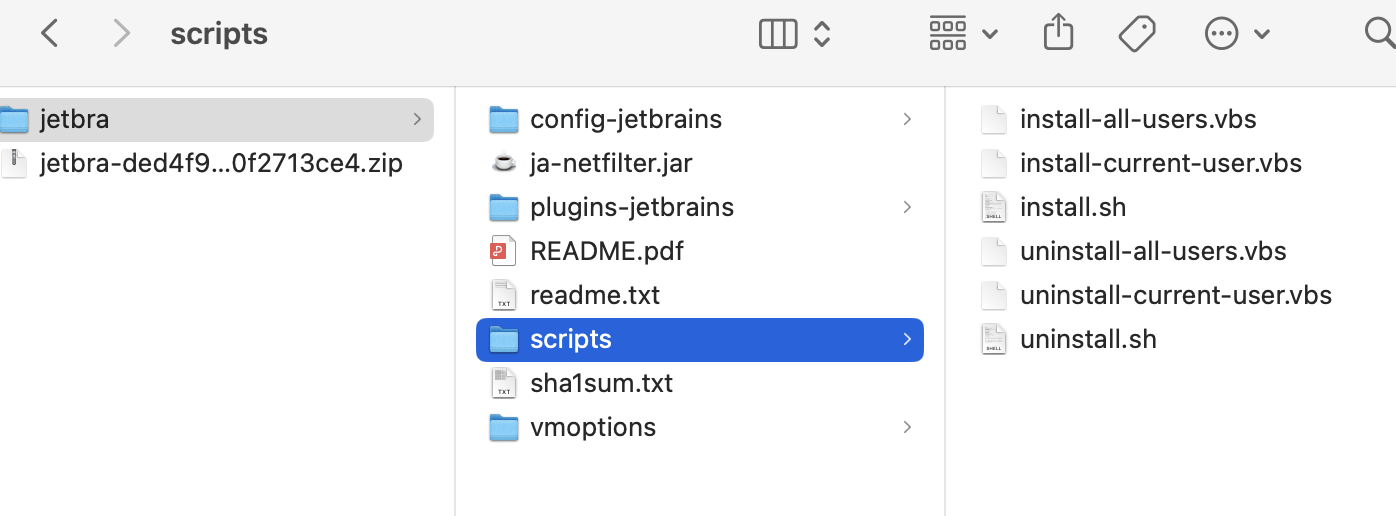Screen dimensions: 1396x516
Task: Select the README.pdf file icon
Action: (x=503, y=251)
